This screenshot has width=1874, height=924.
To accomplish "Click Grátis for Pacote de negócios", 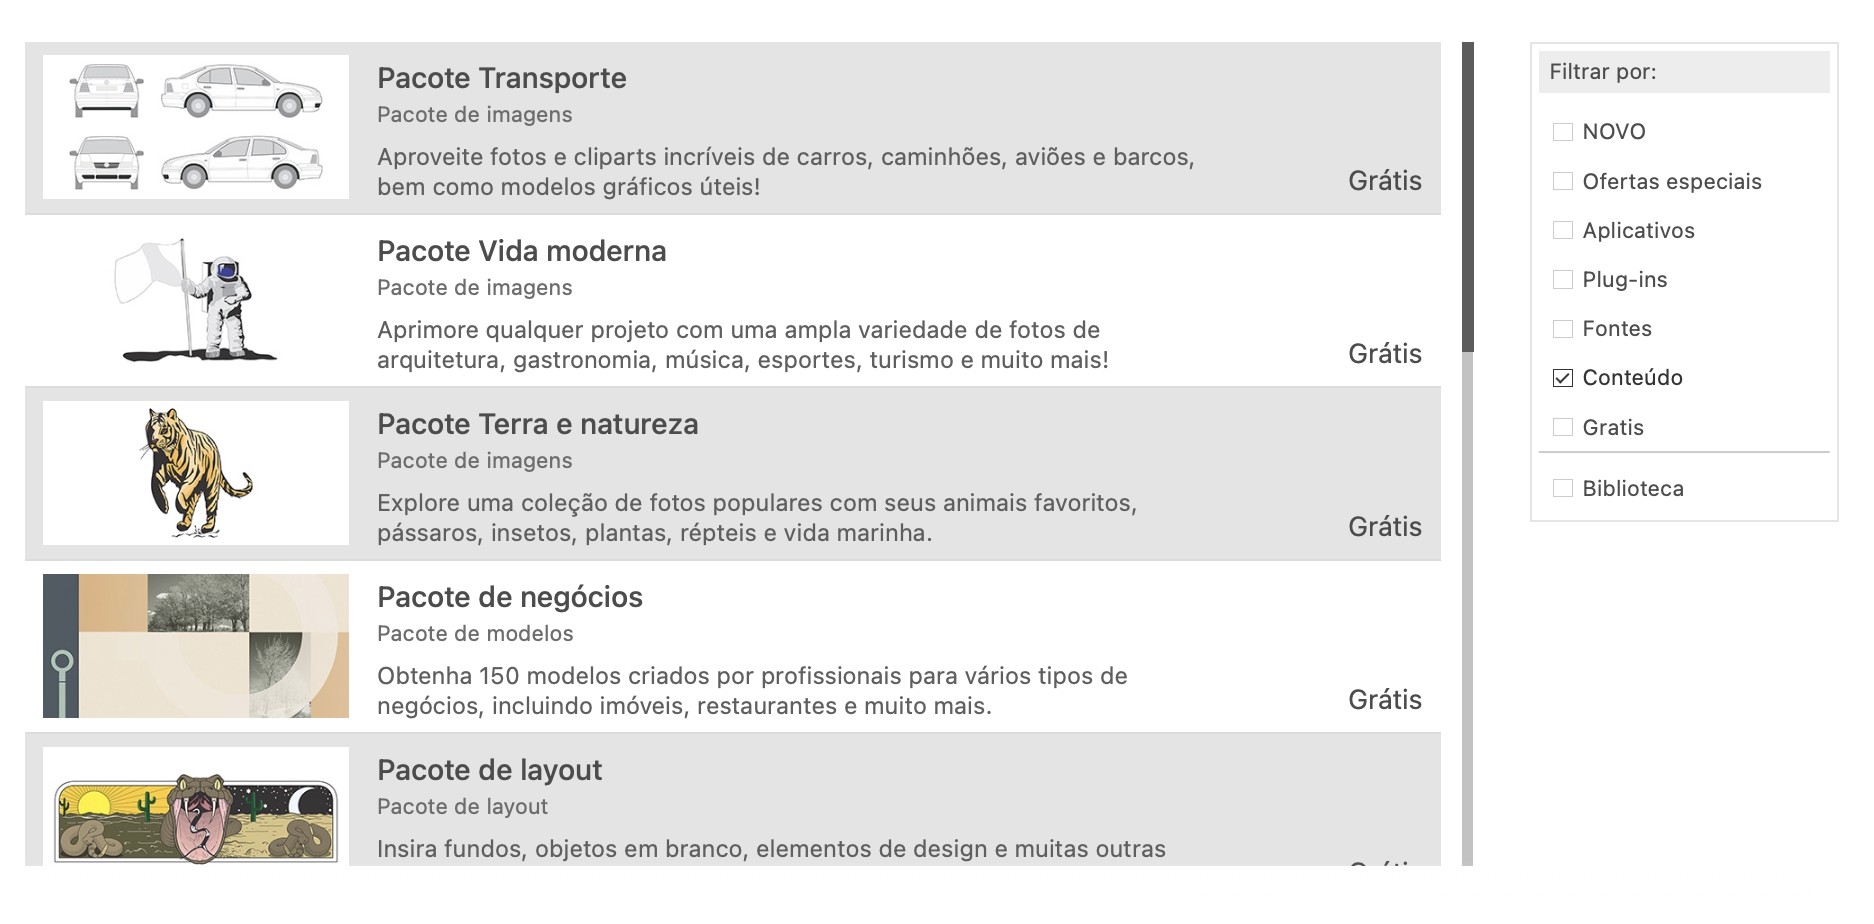I will [1384, 700].
